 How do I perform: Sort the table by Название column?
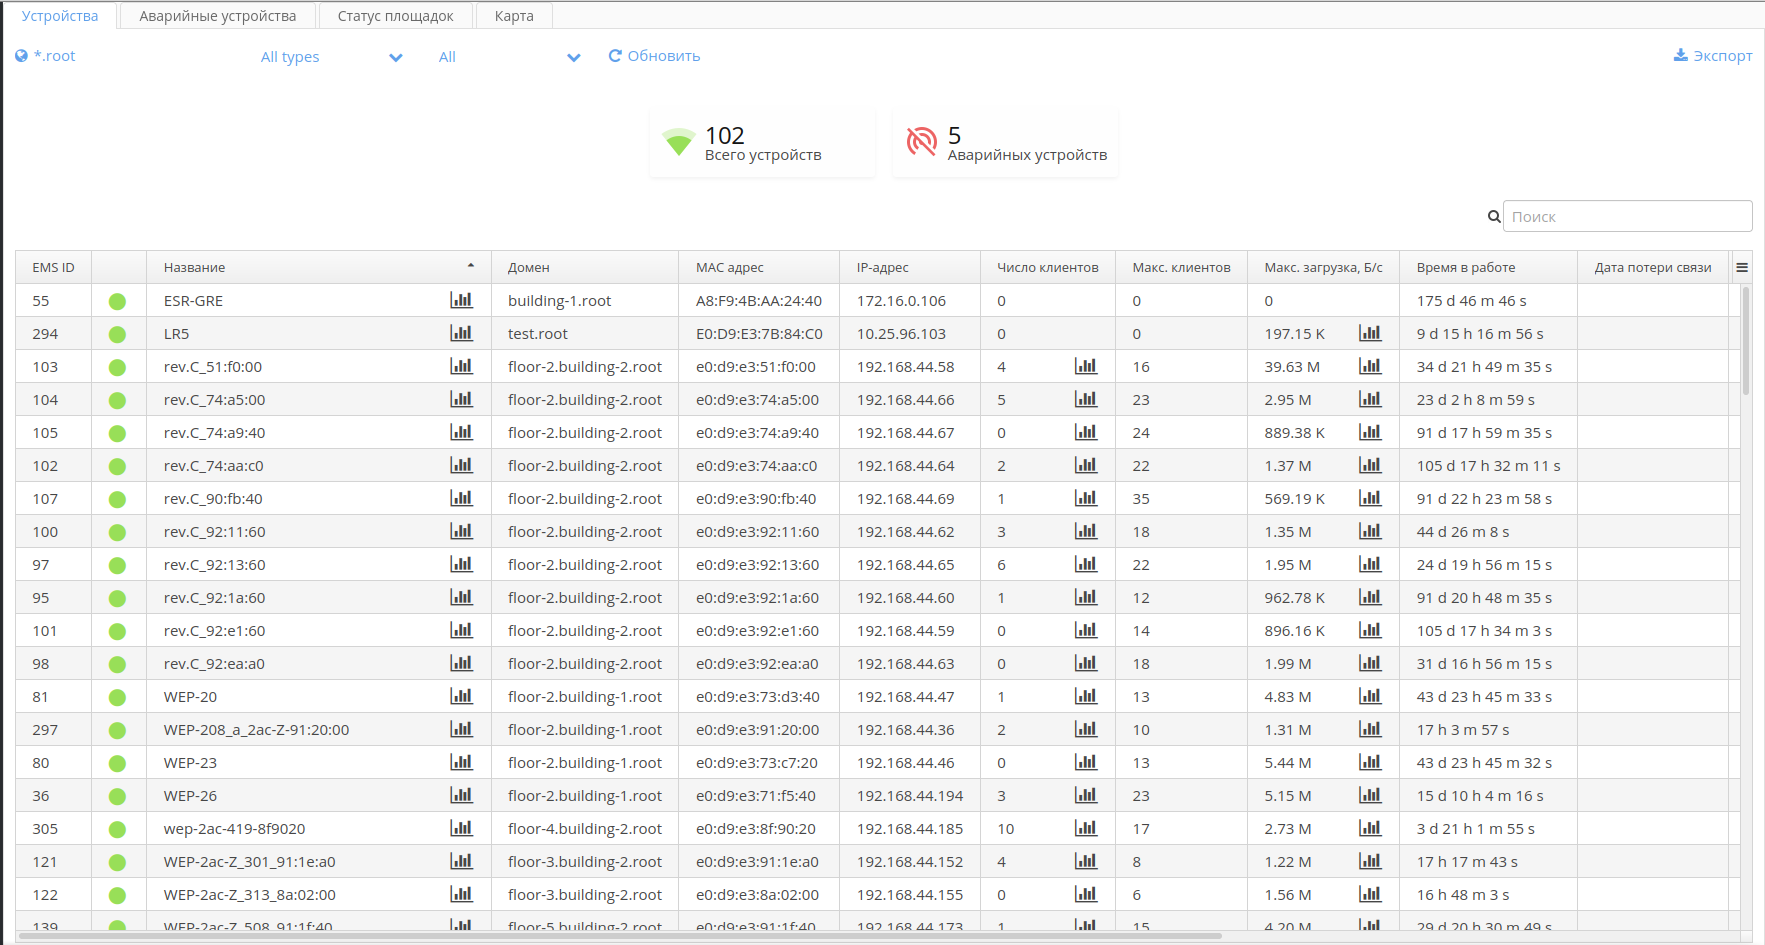(x=319, y=267)
